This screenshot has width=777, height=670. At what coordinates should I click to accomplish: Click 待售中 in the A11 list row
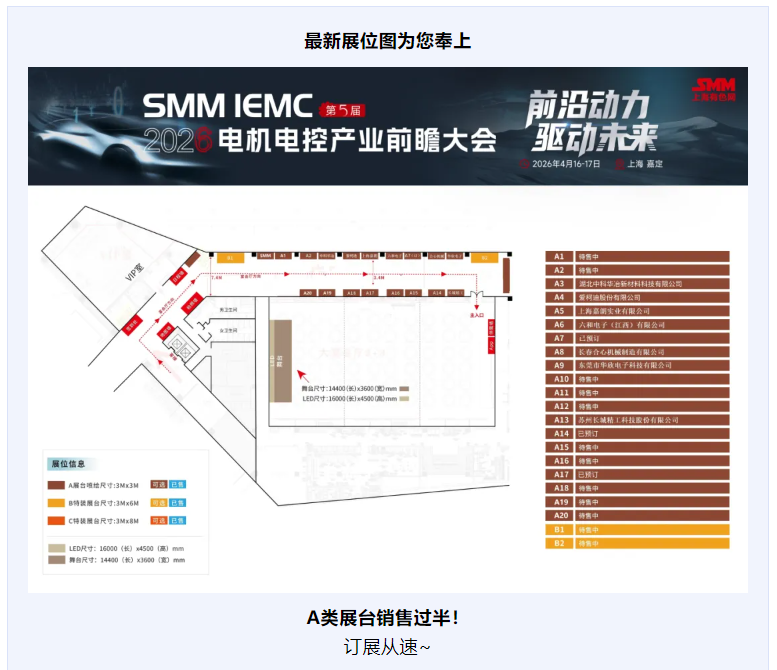pyautogui.click(x=589, y=393)
